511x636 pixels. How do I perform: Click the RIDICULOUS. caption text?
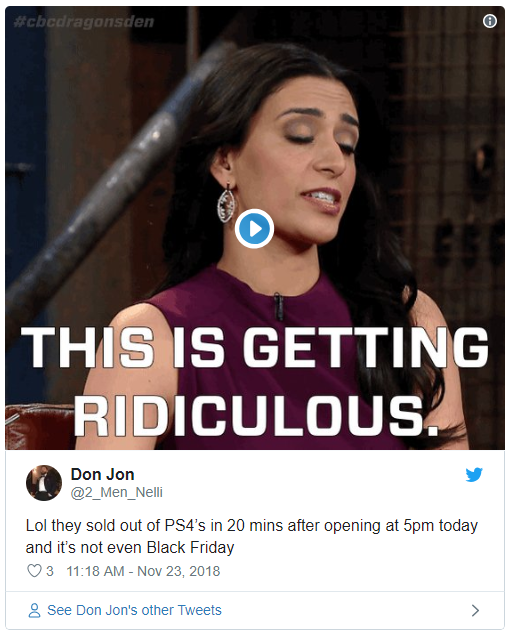pyautogui.click(x=256, y=416)
